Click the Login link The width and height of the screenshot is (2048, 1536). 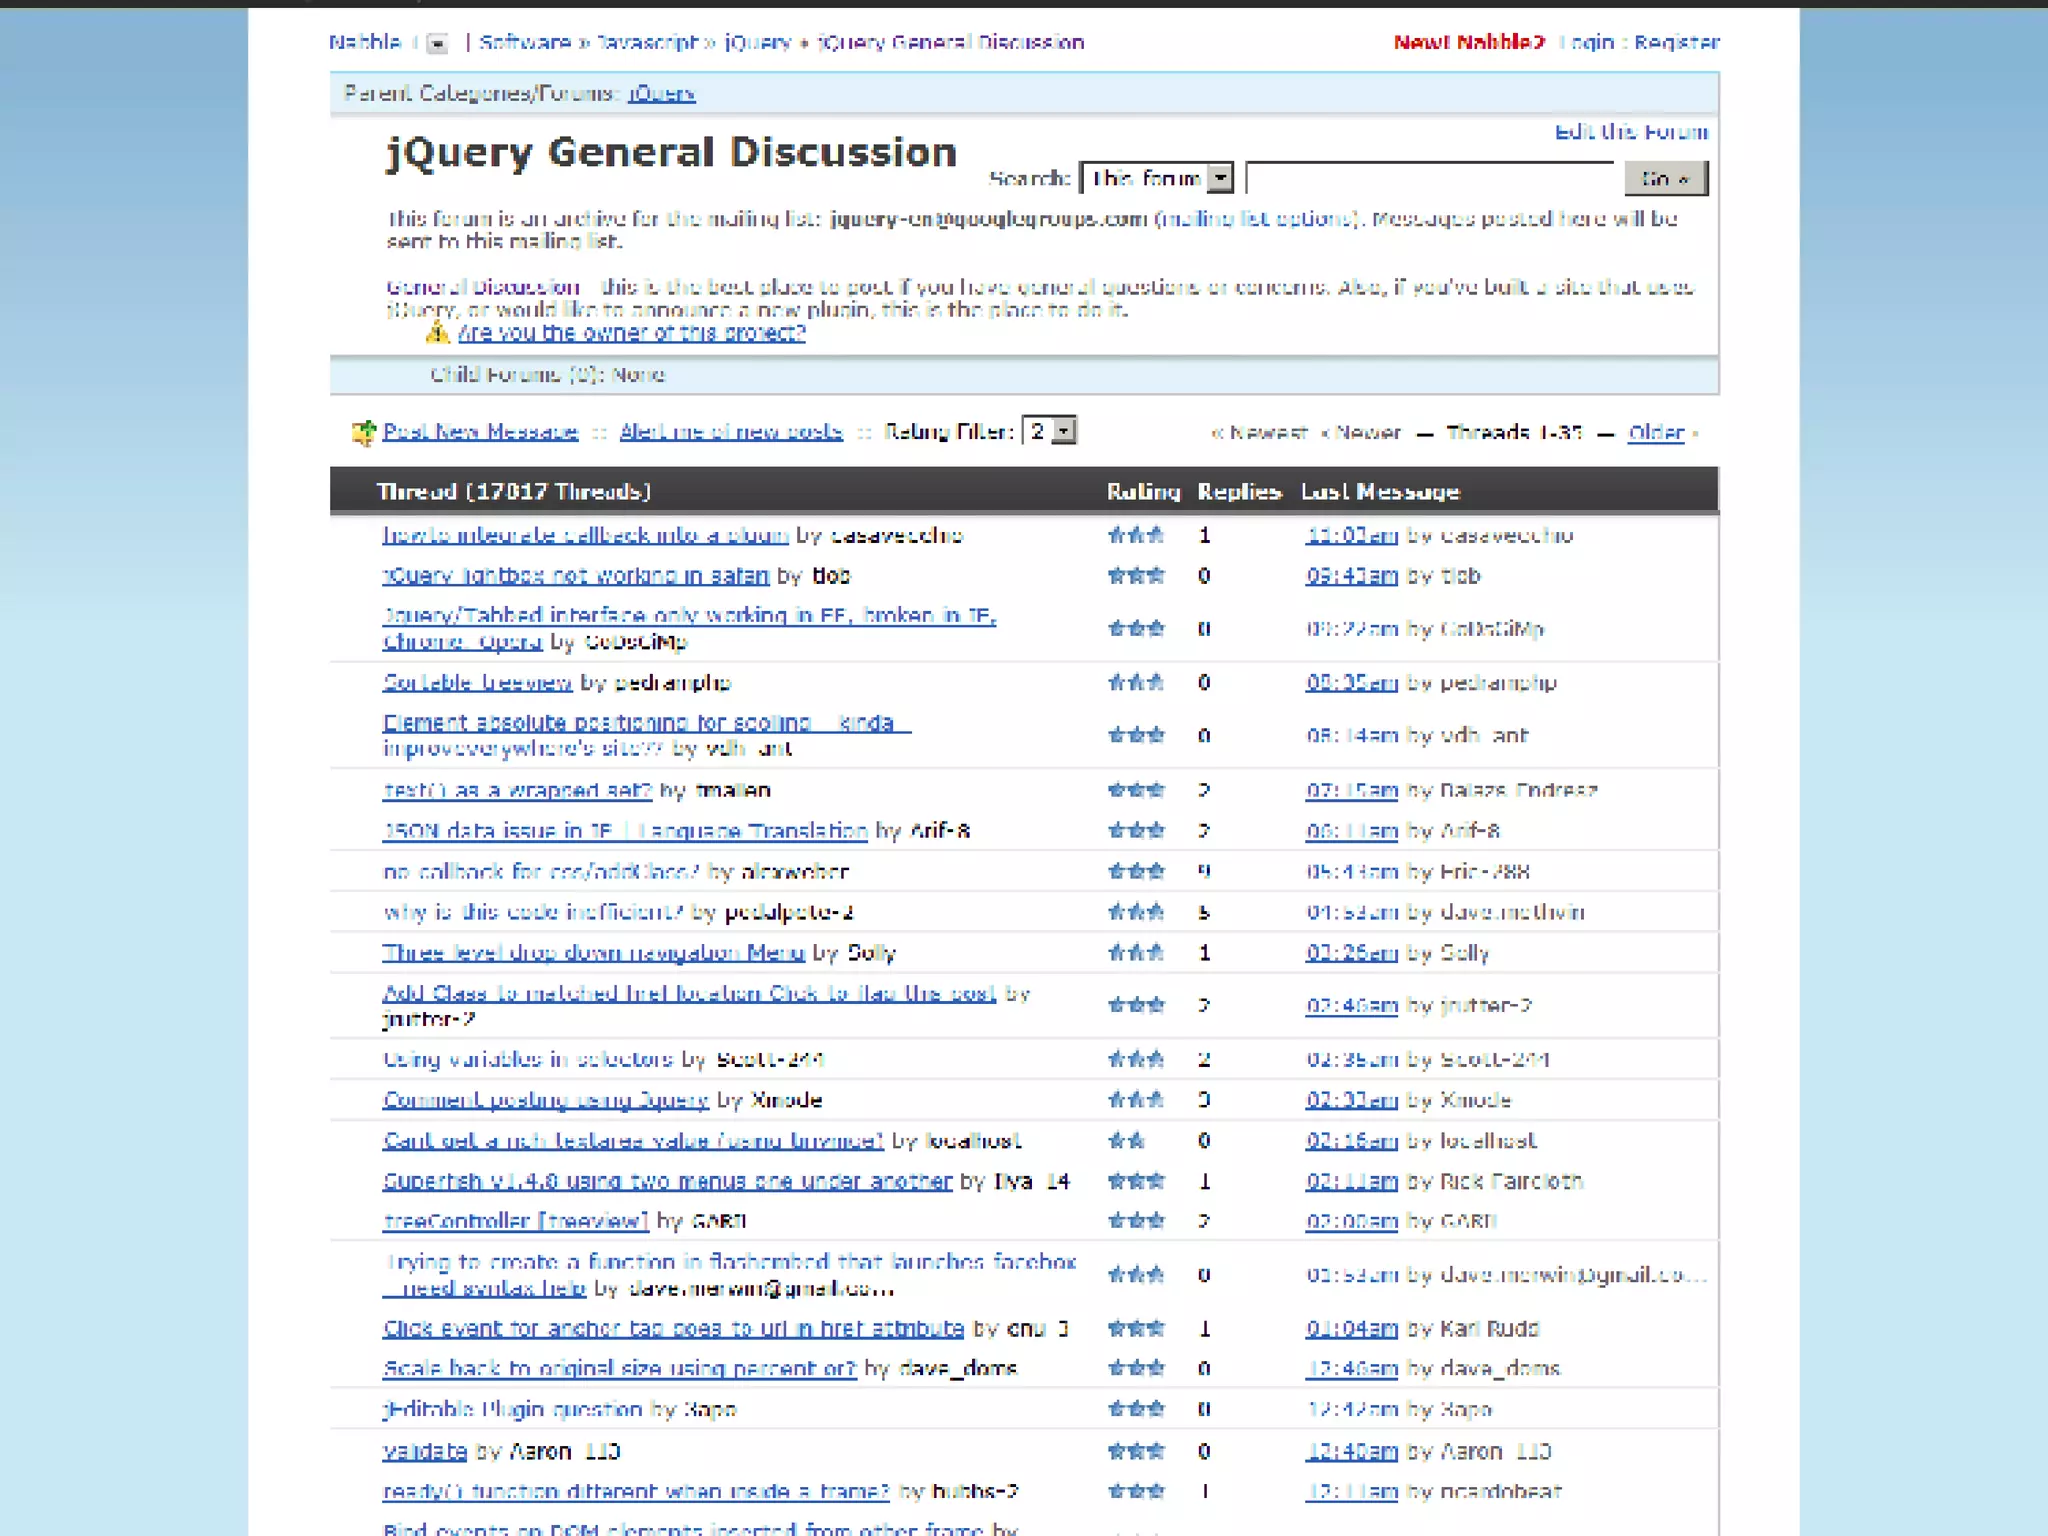[1588, 42]
